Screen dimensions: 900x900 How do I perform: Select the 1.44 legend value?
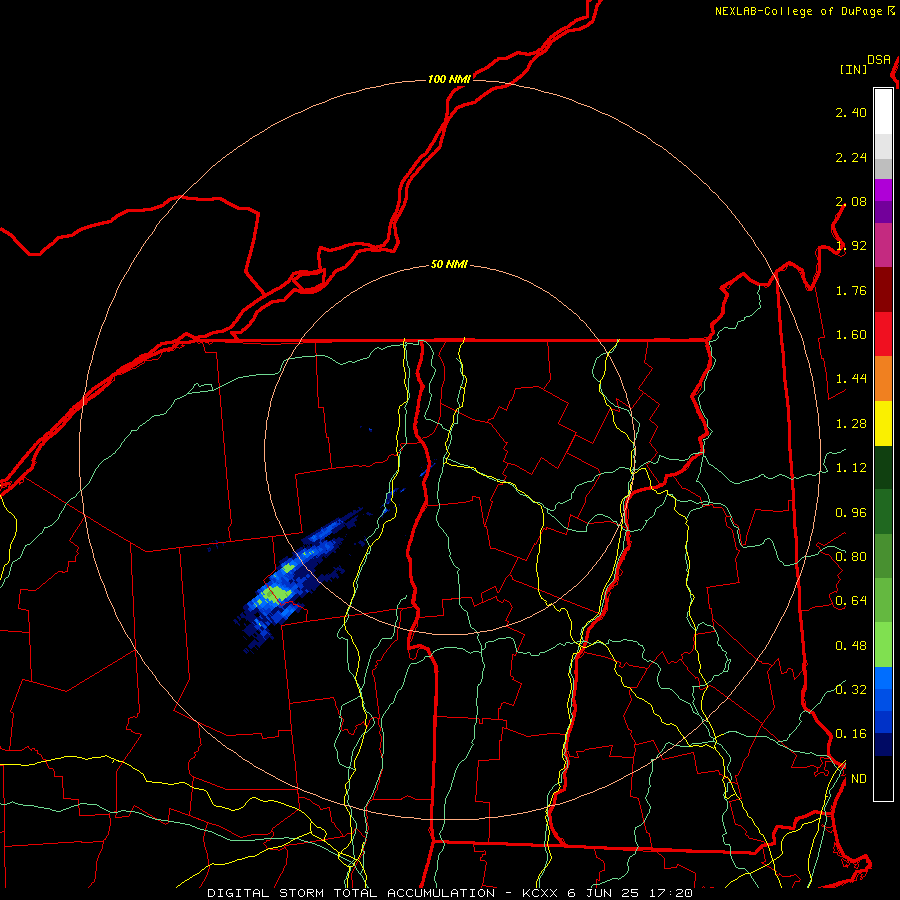(851, 379)
